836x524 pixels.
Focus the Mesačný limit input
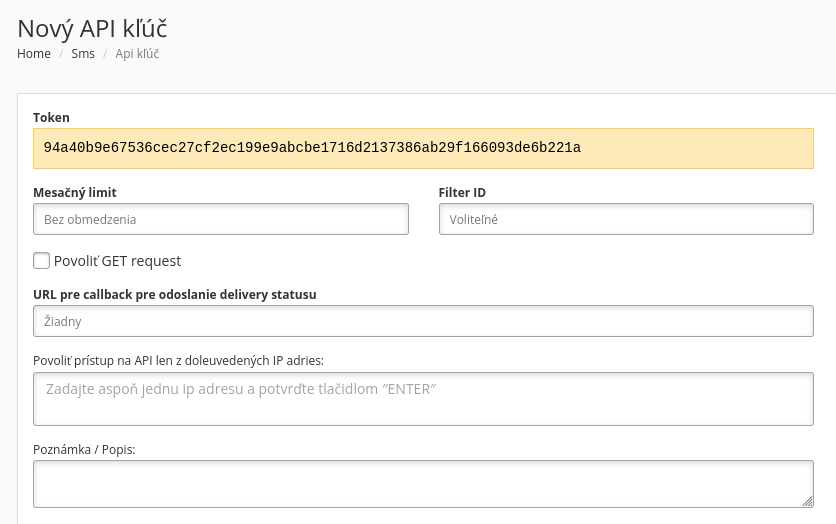point(221,219)
